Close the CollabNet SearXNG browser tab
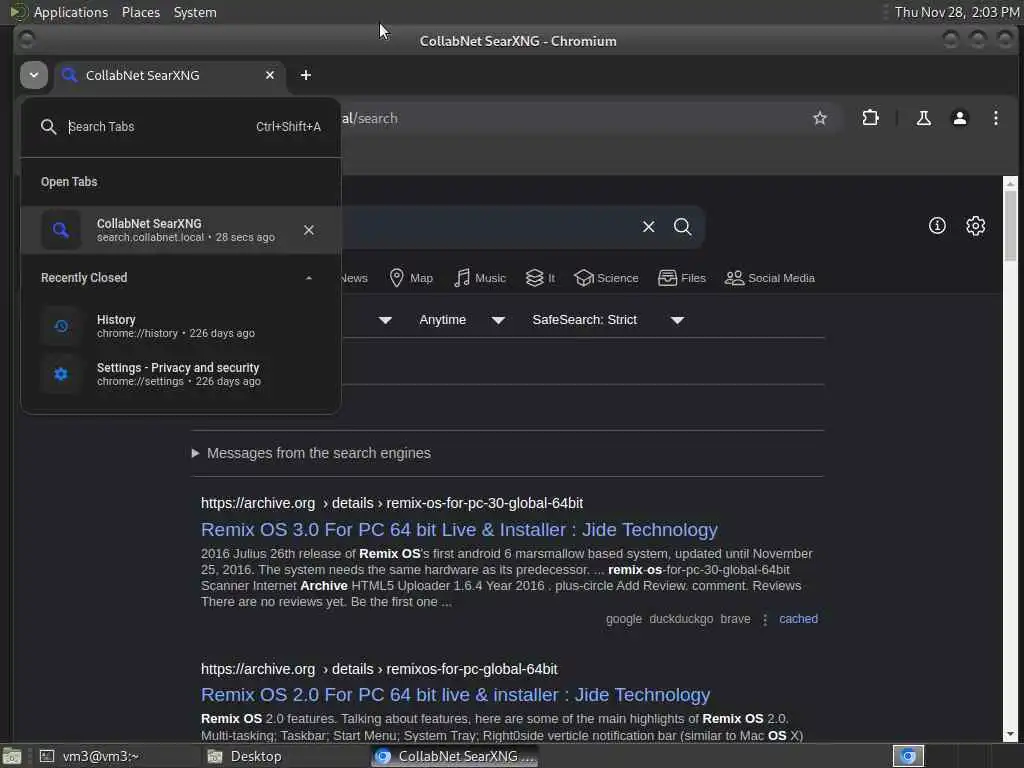The width and height of the screenshot is (1024, 768). click(x=270, y=75)
